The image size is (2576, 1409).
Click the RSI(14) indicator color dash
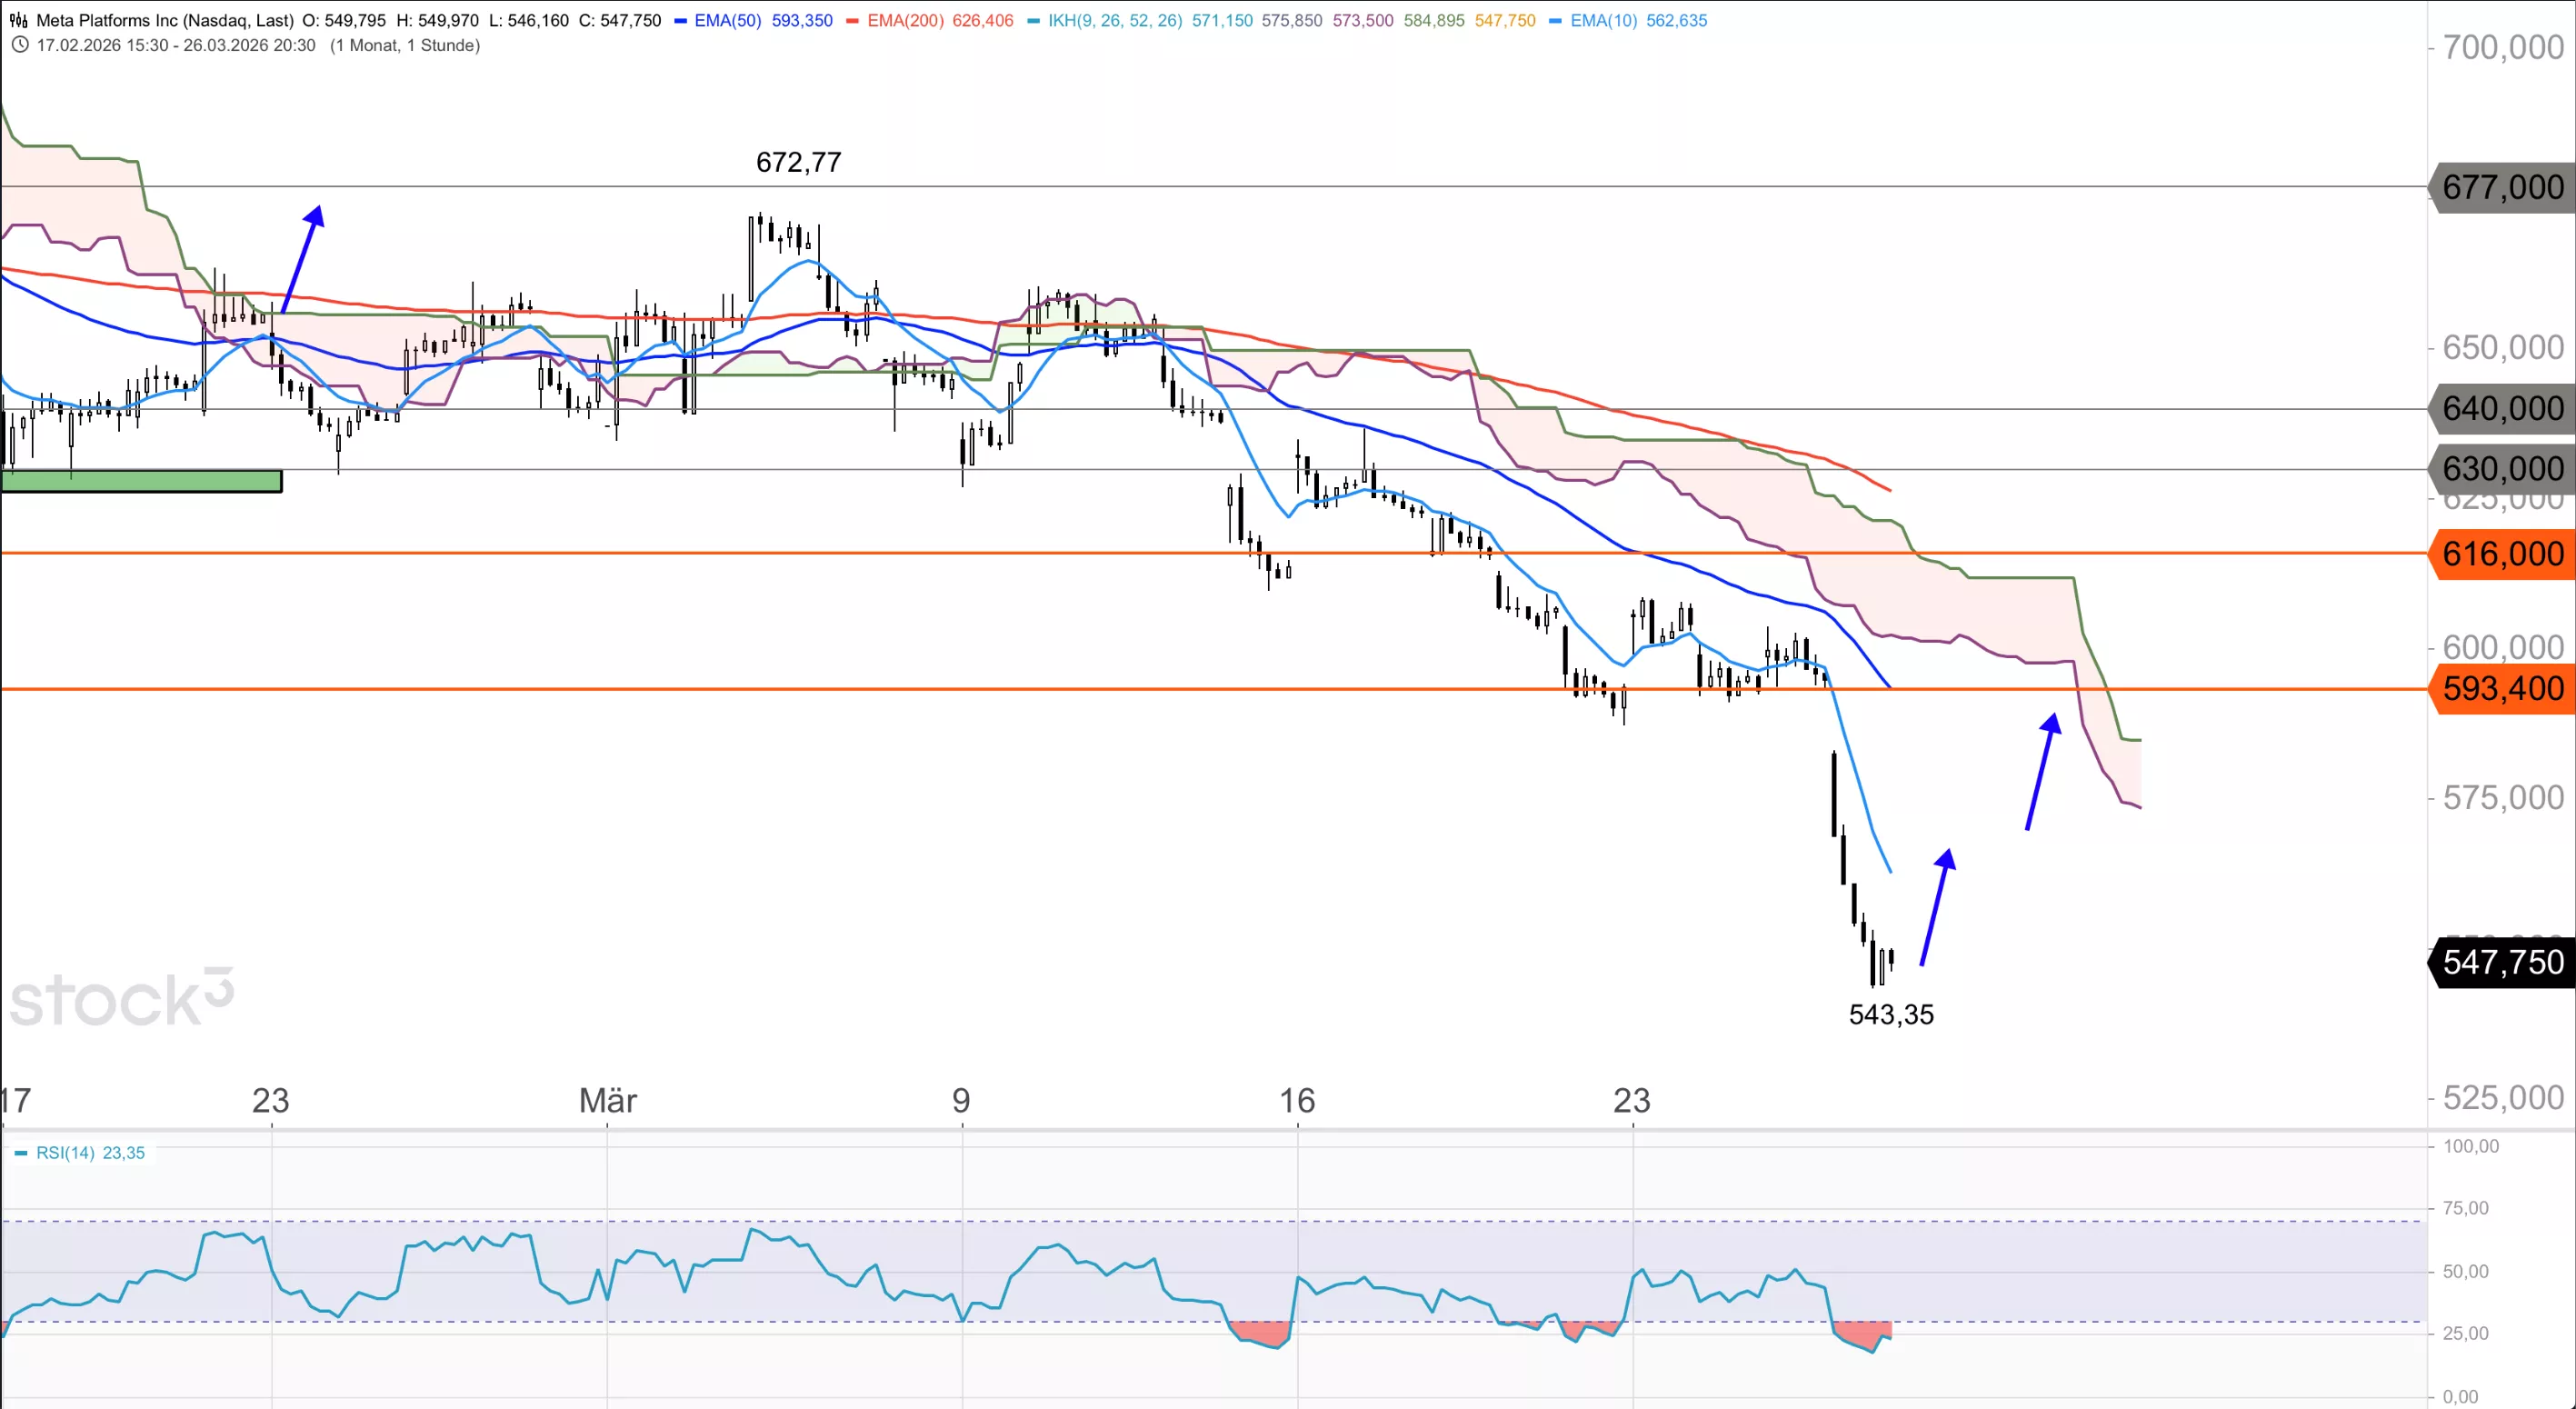[x=21, y=1153]
